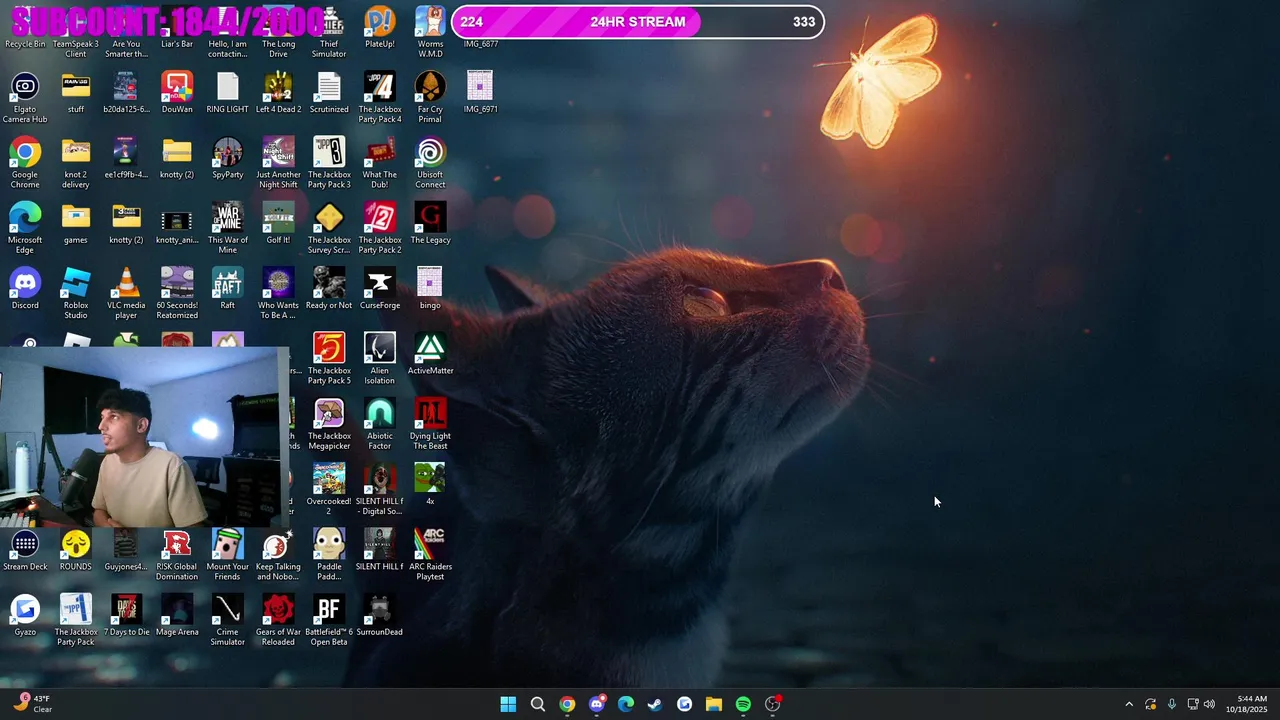Image resolution: width=1280 pixels, height=720 pixels.
Task: Select This War of Mine icon
Action: [x=227, y=228]
